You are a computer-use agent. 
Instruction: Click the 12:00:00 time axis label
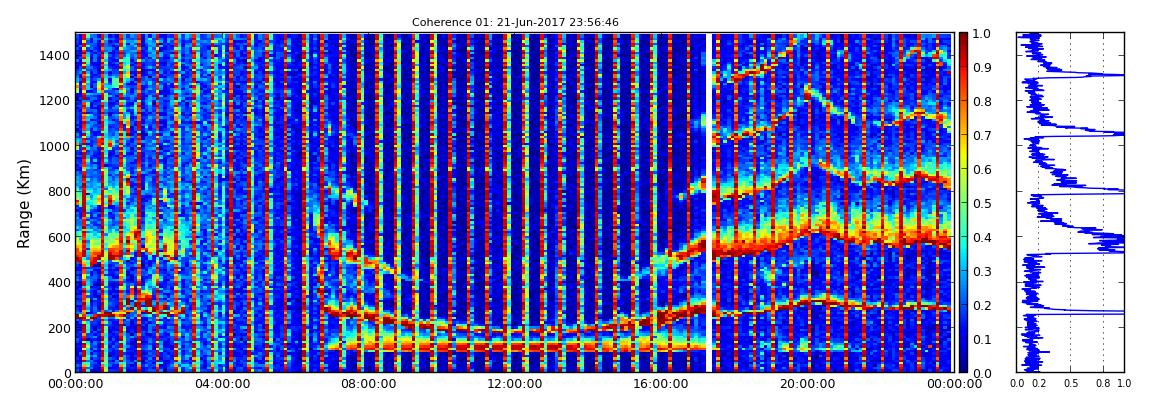tap(513, 384)
